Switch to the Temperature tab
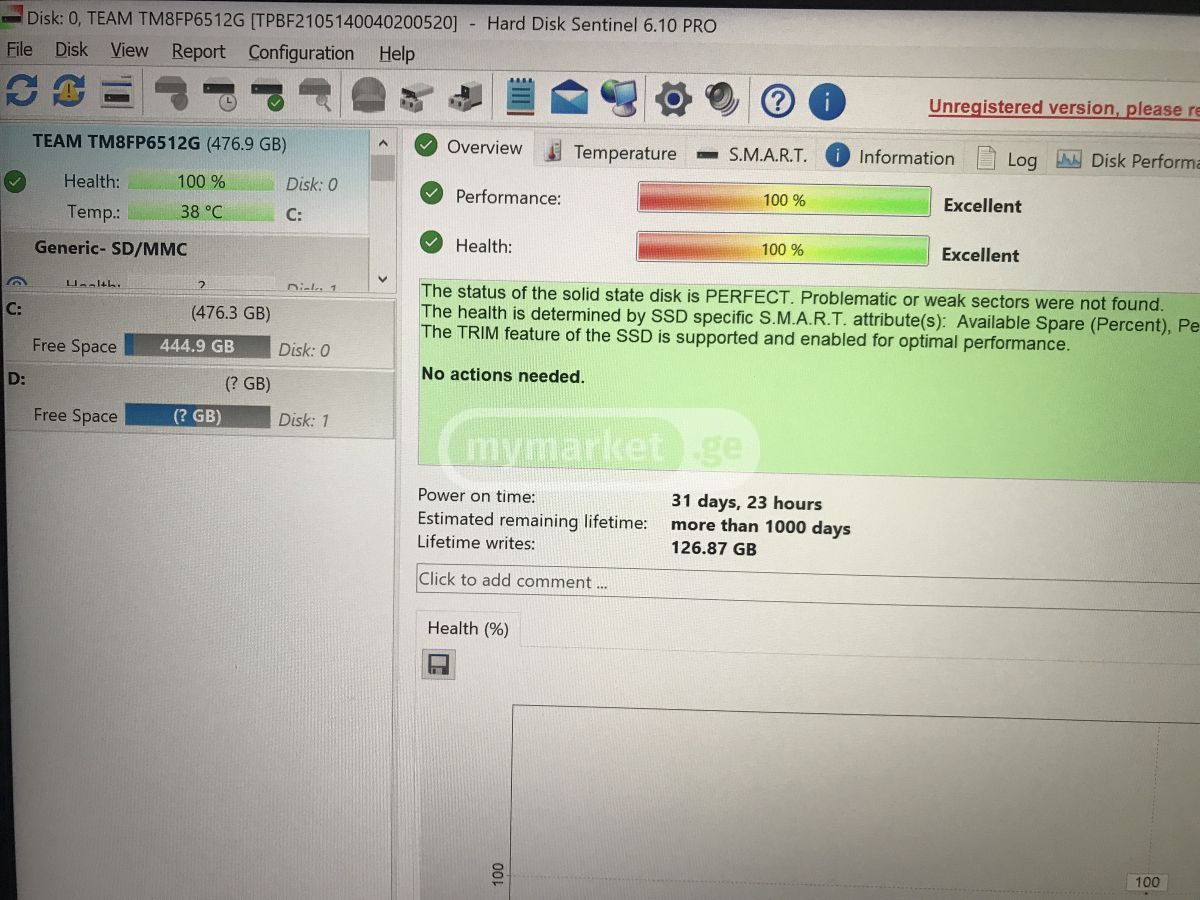This screenshot has width=1200, height=900. [x=610, y=152]
